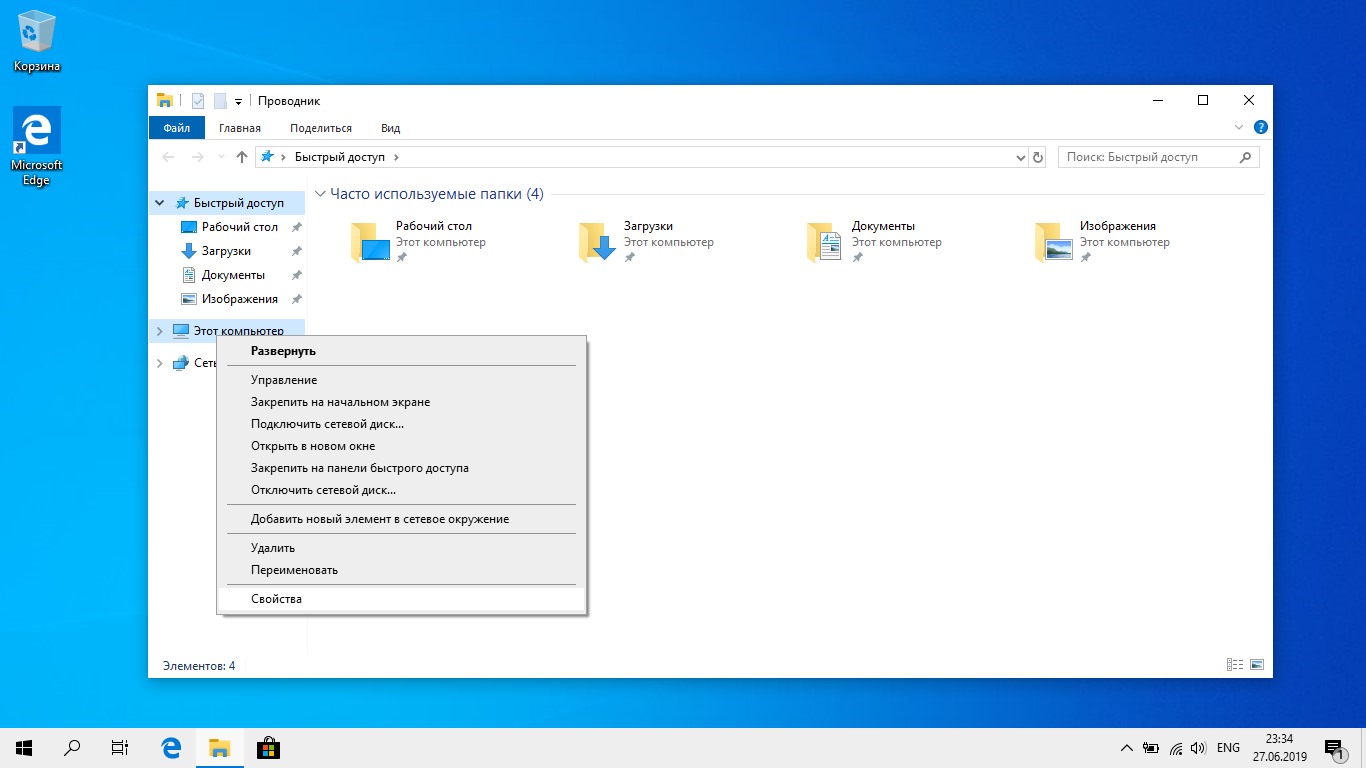Select Быстрый доступ in navigation pane
The width and height of the screenshot is (1366, 768).
point(238,203)
